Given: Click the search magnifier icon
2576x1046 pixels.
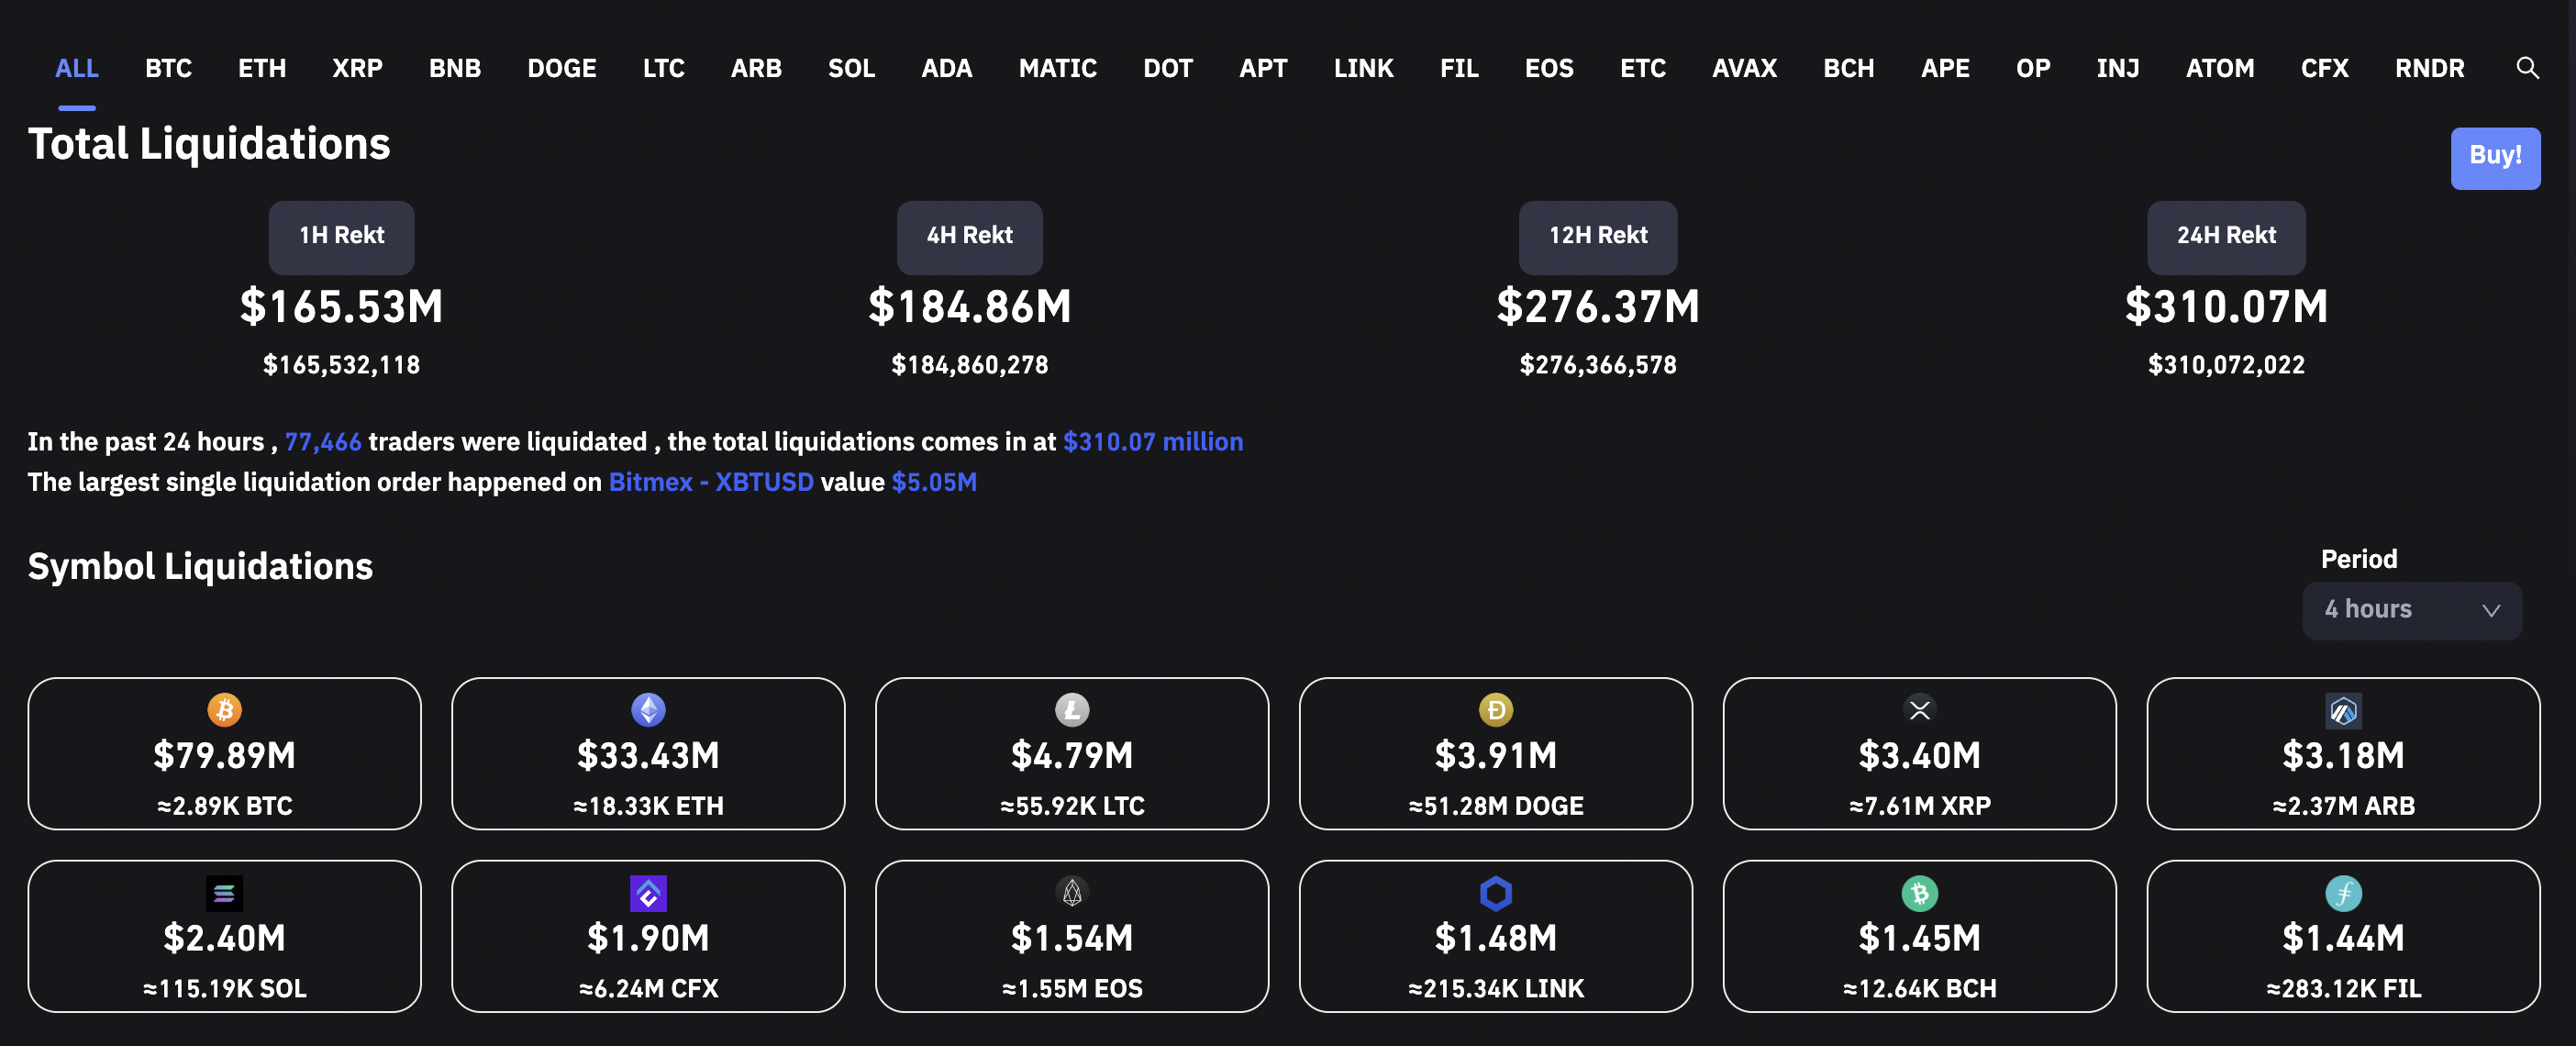Looking at the screenshot, I should (x=2526, y=68).
